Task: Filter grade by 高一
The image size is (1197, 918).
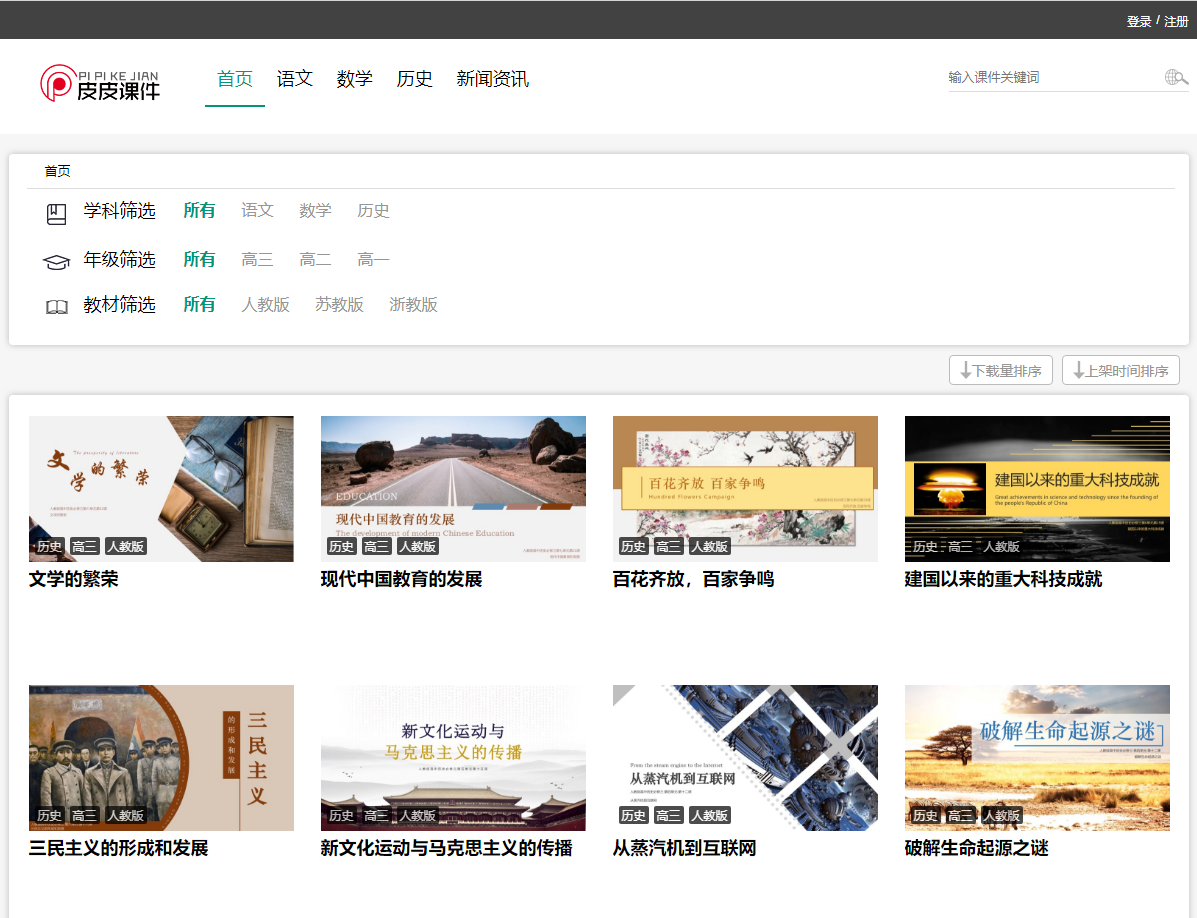Action: tap(373, 259)
